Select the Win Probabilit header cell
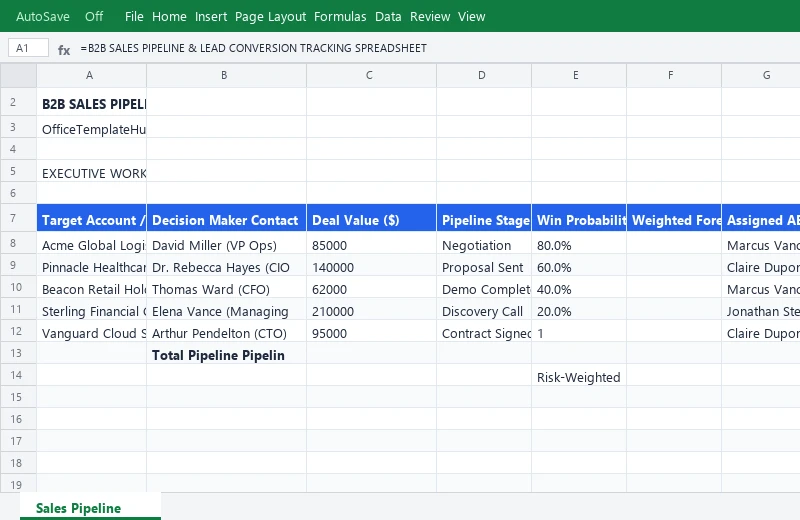The image size is (800, 520). click(579, 220)
